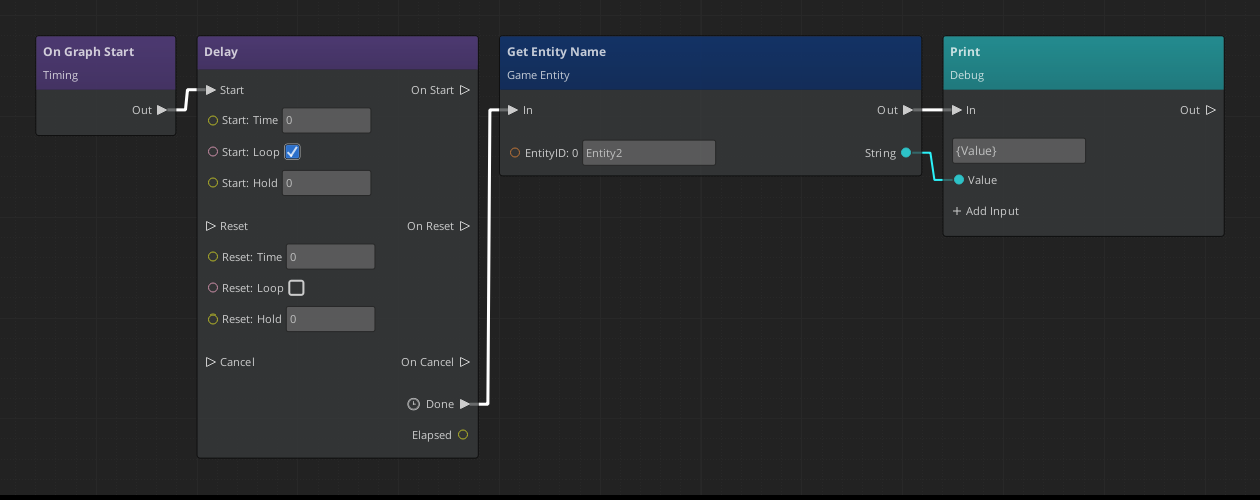The width and height of the screenshot is (1260, 500).
Task: Click the Elapsed output port circle
Action: pyautogui.click(x=463, y=435)
